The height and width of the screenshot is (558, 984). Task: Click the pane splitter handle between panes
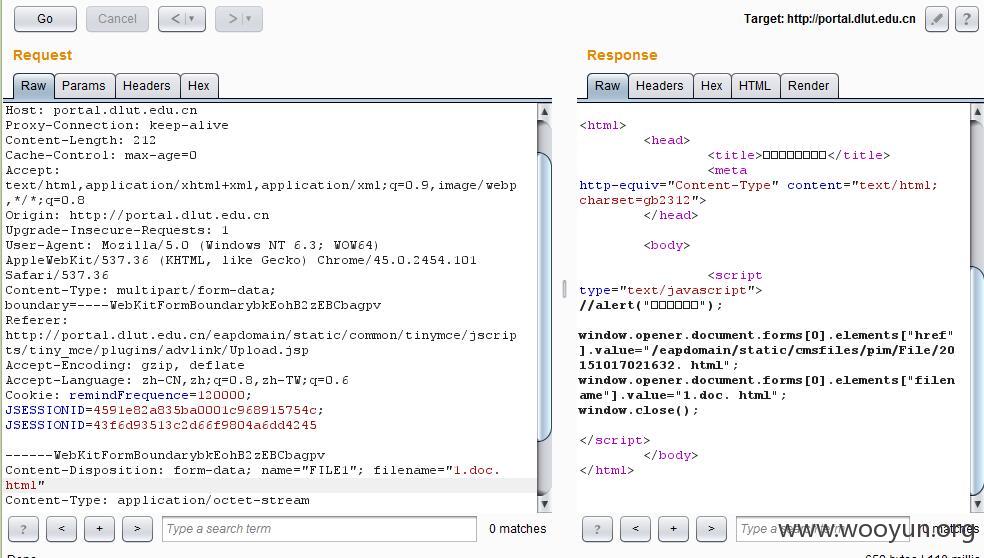[x=564, y=289]
